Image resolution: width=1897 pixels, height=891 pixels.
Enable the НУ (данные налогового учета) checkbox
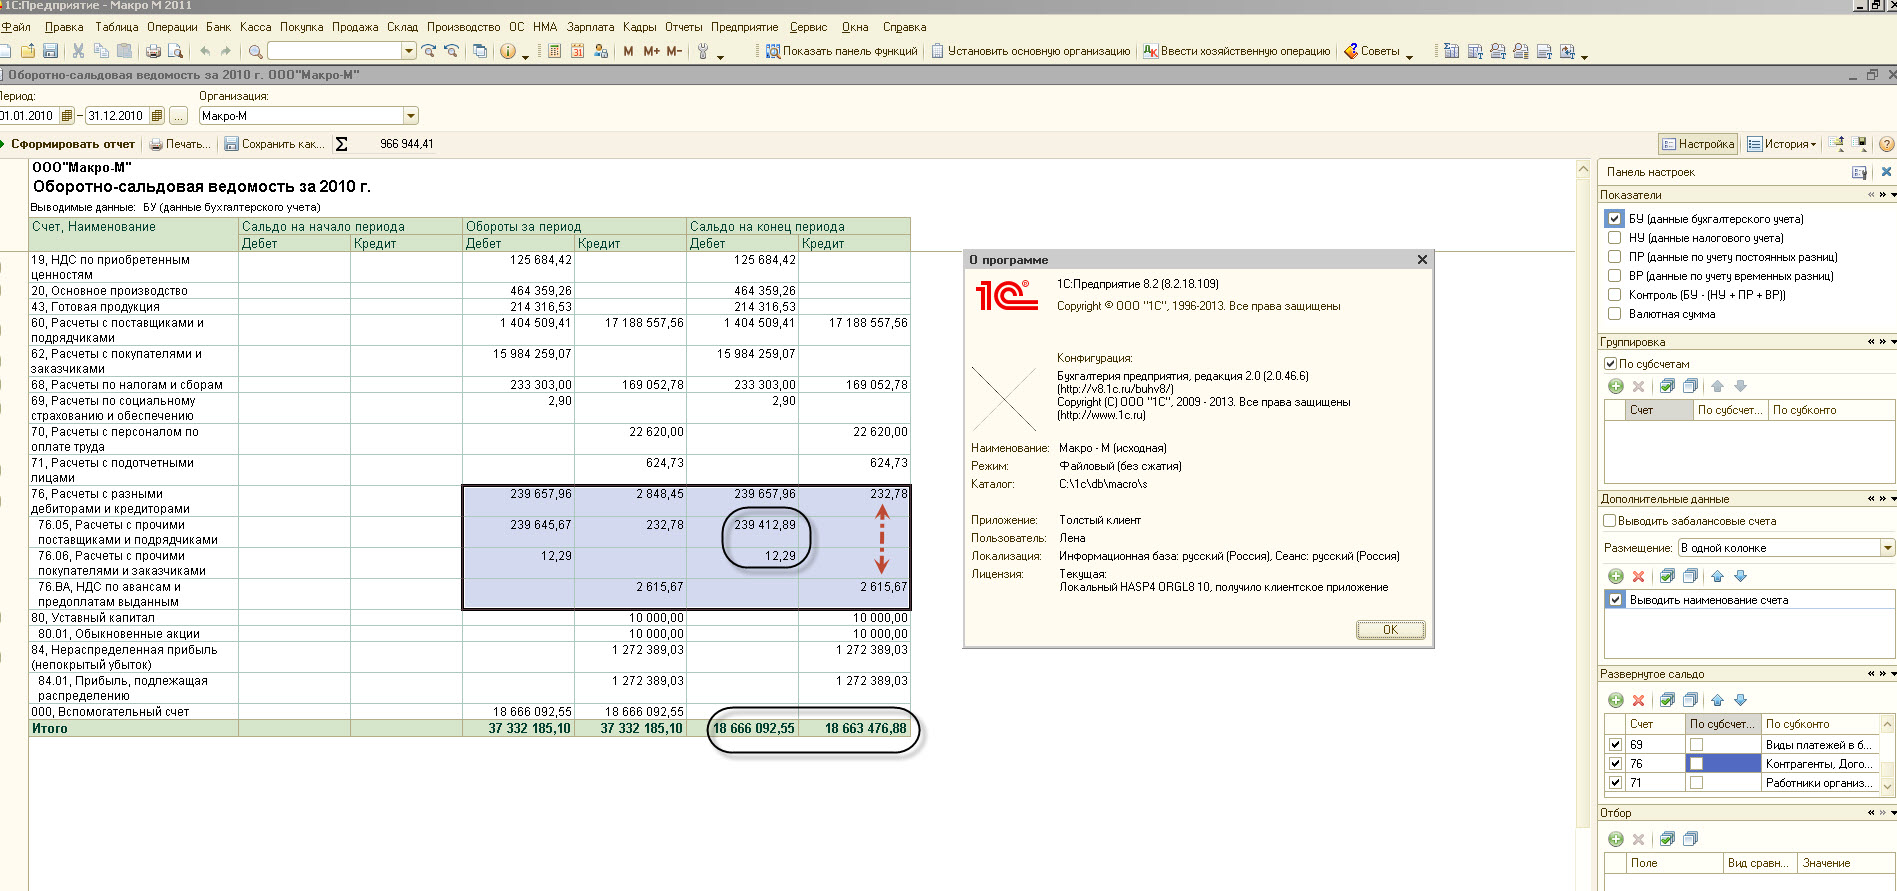pos(1613,238)
